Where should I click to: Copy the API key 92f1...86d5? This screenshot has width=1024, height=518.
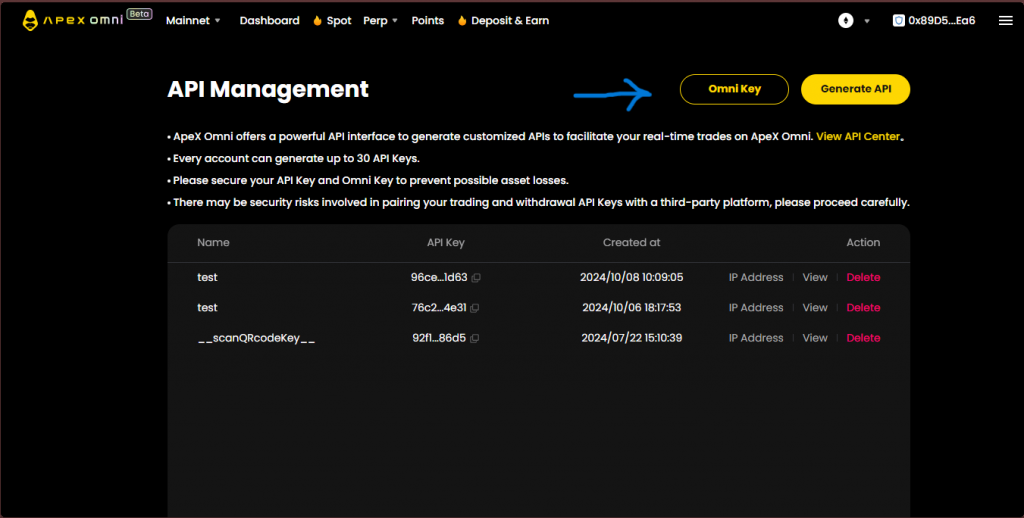(474, 339)
